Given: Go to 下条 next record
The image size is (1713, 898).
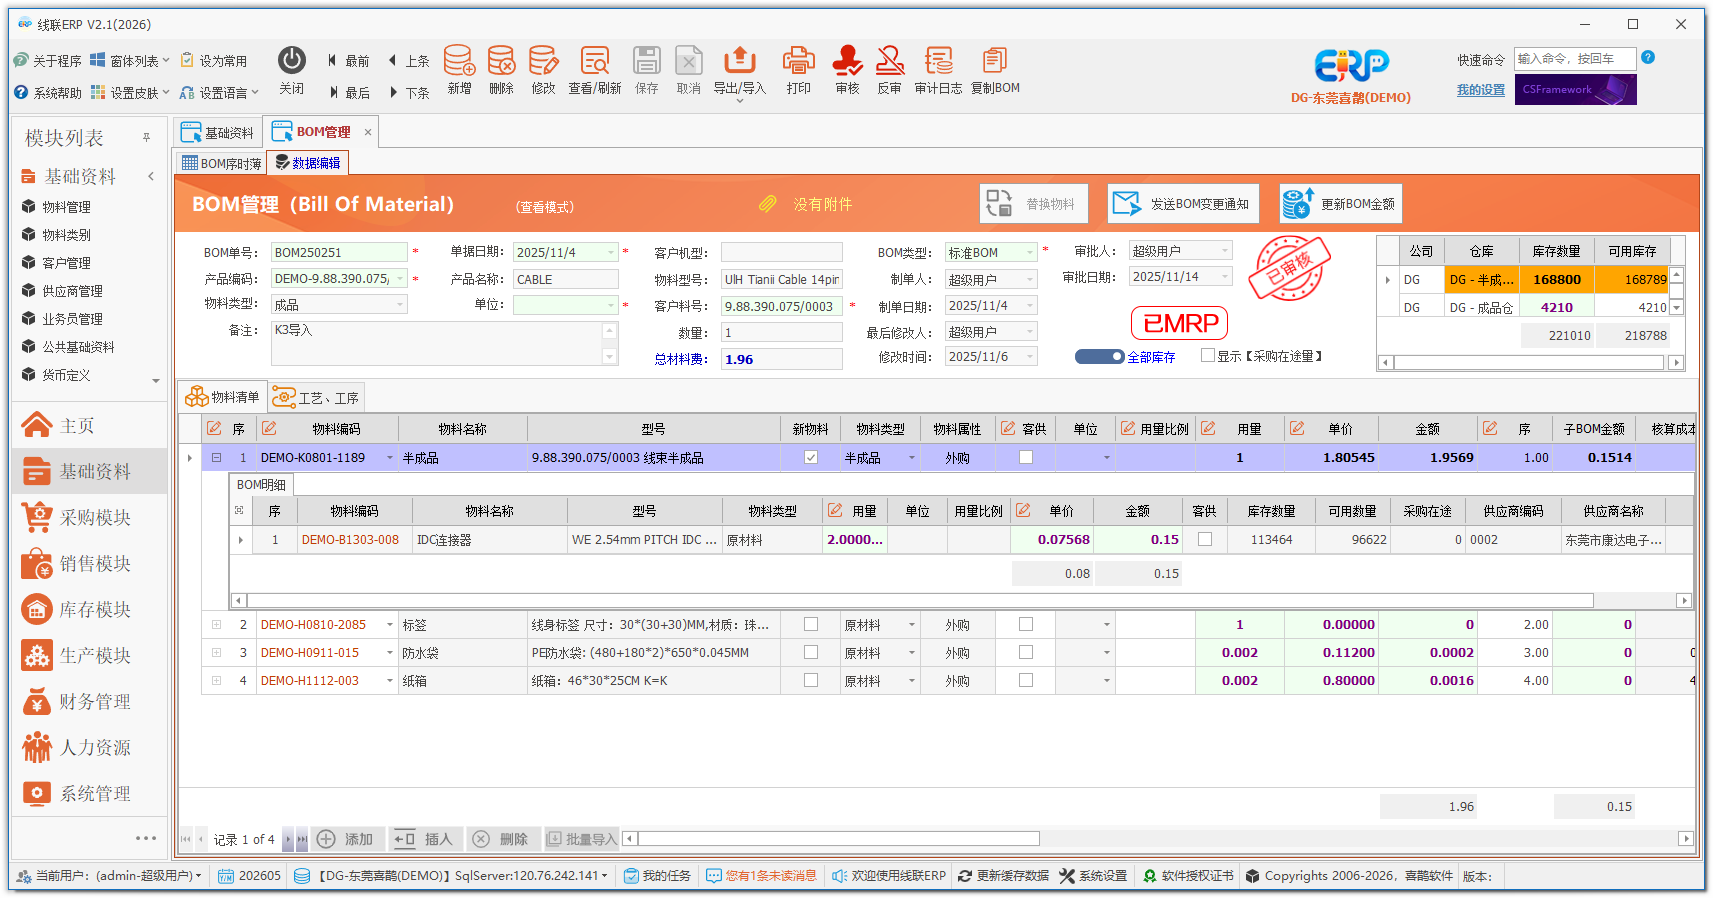Looking at the screenshot, I should (x=408, y=93).
